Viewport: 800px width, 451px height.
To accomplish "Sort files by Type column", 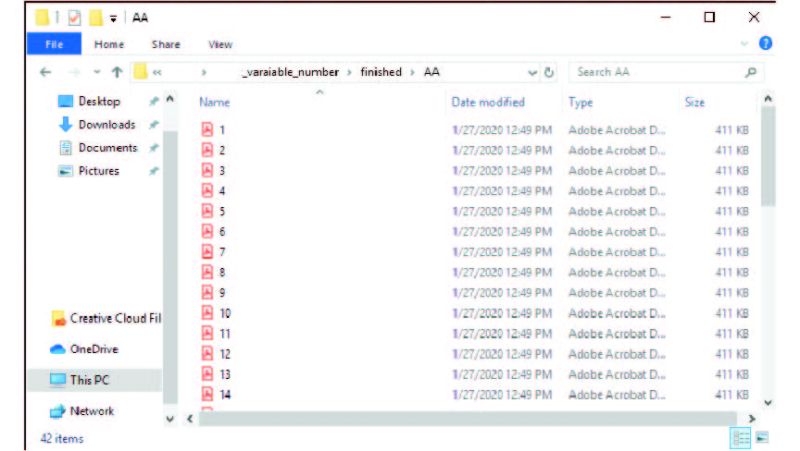I will click(581, 103).
